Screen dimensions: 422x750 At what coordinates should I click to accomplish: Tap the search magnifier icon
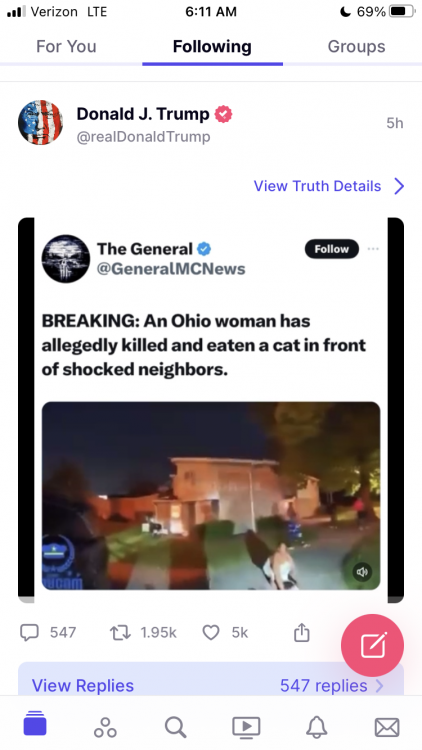tap(176, 728)
